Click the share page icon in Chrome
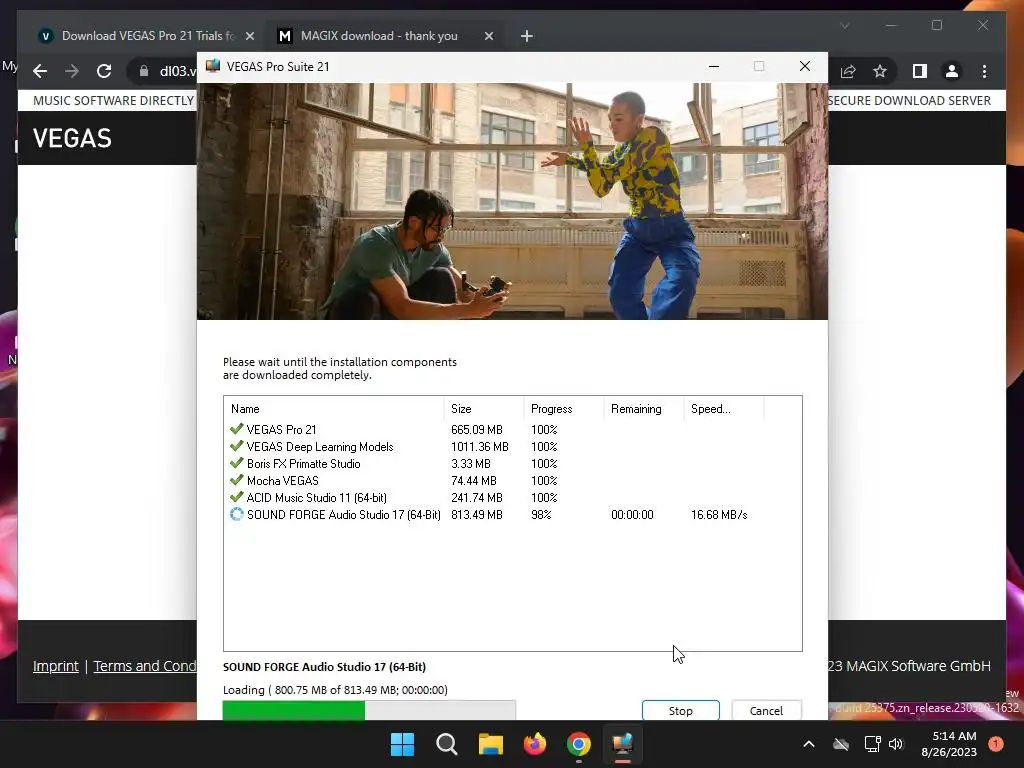1024x768 pixels. click(x=848, y=71)
